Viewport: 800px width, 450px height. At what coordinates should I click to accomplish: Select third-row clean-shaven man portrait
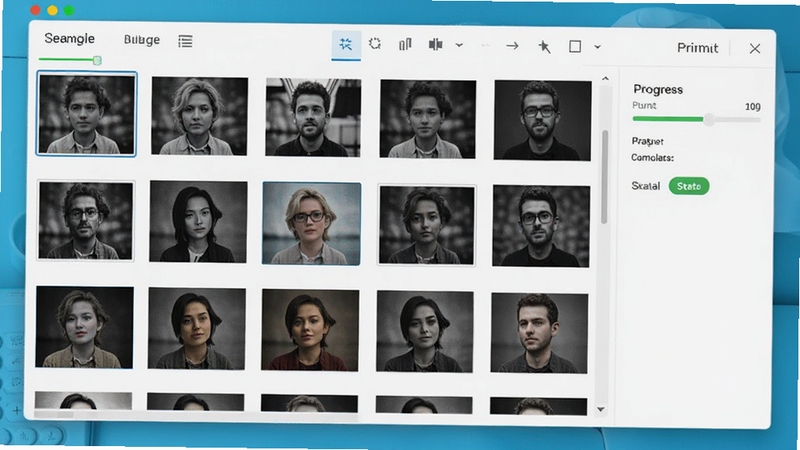(539, 333)
